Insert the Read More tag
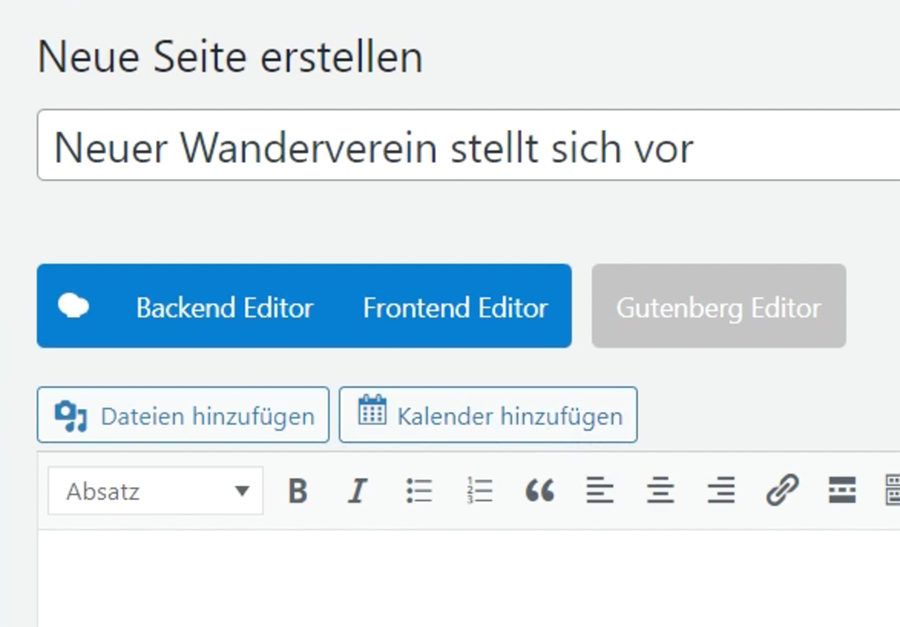Screen dimensions: 900x627 coord(842,491)
